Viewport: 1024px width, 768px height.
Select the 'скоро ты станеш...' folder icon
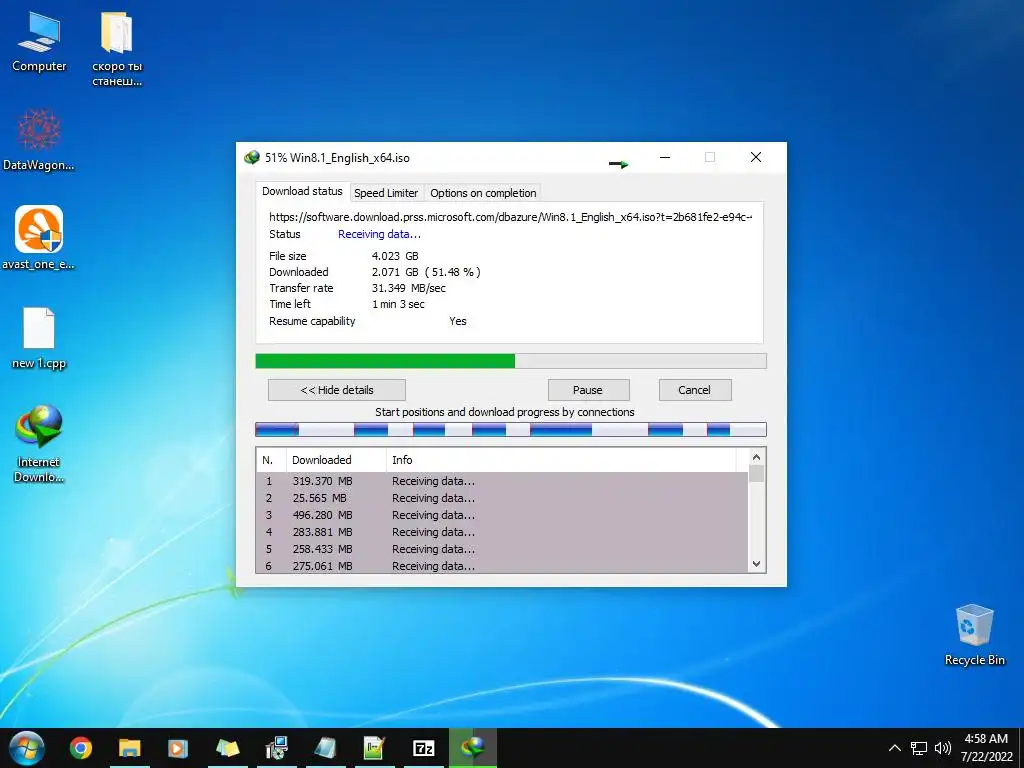click(x=117, y=49)
